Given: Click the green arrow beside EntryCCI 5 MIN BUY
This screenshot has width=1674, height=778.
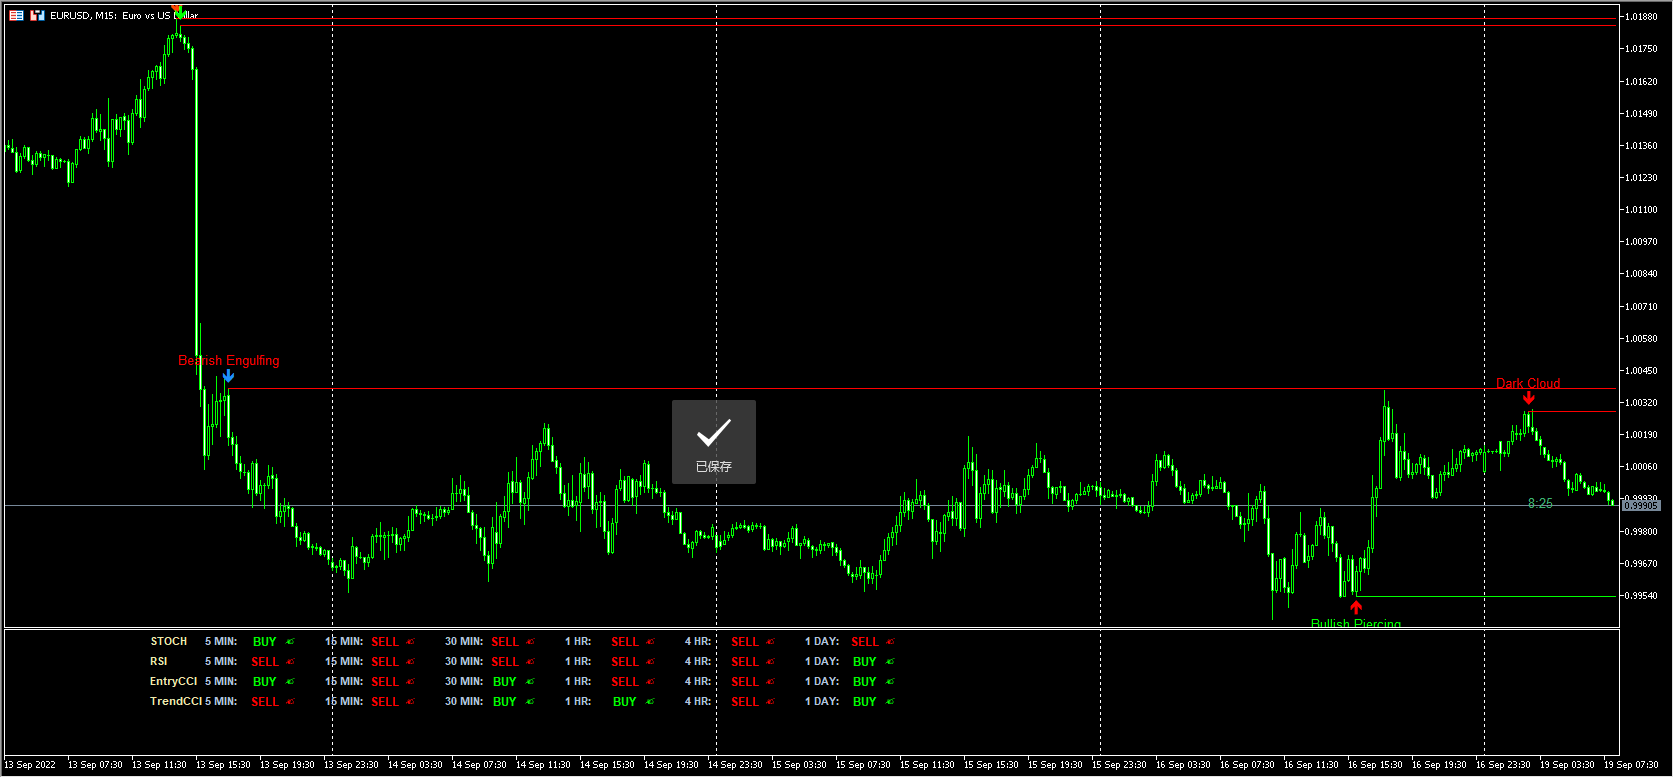Looking at the screenshot, I should point(290,682).
